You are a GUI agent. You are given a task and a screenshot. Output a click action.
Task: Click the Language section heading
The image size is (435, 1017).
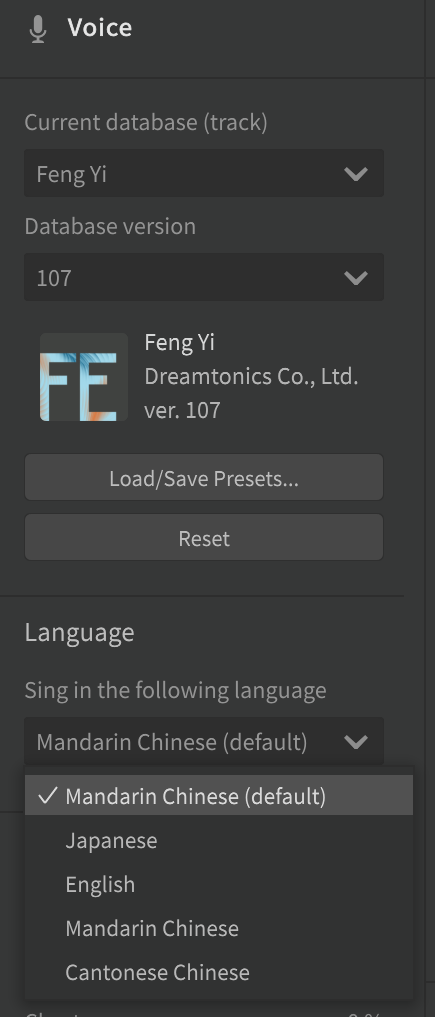(79, 632)
